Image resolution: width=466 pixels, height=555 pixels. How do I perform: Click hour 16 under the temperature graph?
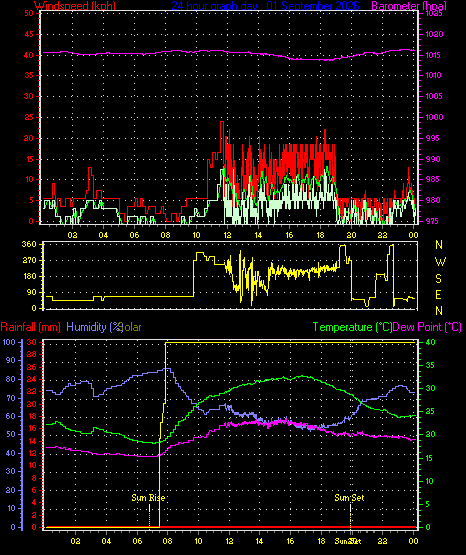290,541
